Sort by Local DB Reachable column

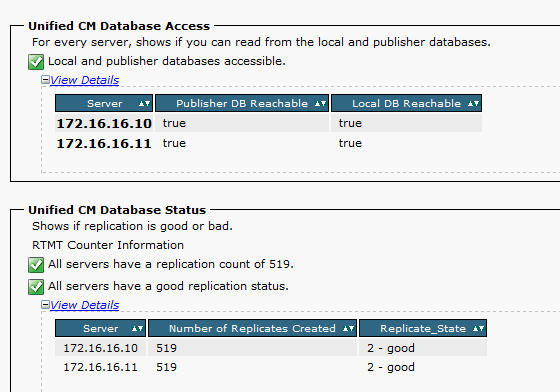pyautogui.click(x=473, y=104)
